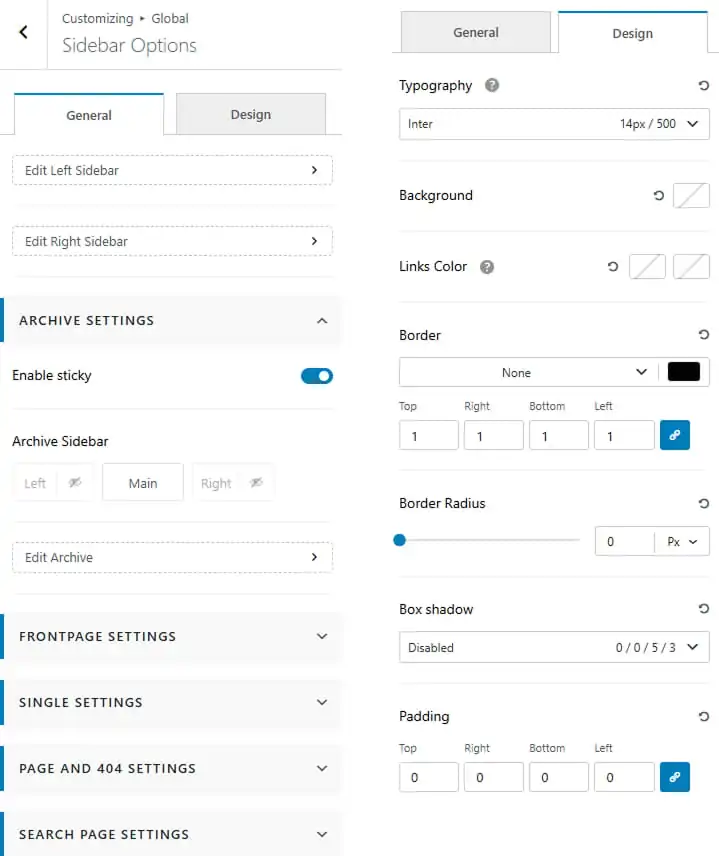Expand the Frontpage Settings section
Viewport: 719px width, 856px height.
coord(172,637)
